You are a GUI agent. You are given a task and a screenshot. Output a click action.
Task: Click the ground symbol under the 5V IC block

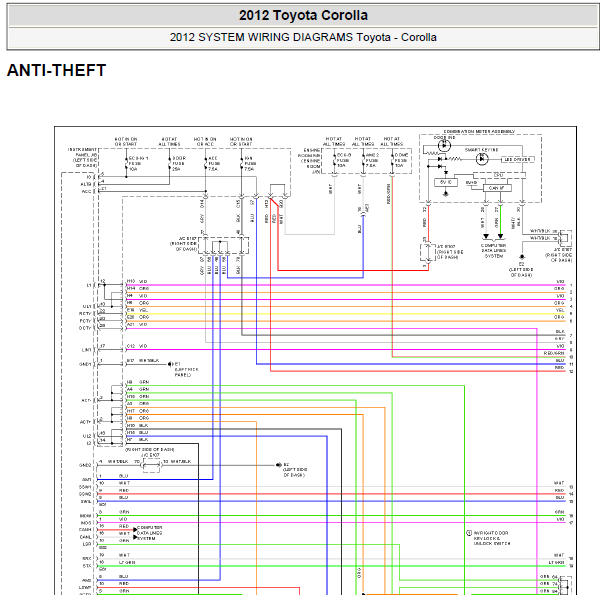click(x=445, y=194)
